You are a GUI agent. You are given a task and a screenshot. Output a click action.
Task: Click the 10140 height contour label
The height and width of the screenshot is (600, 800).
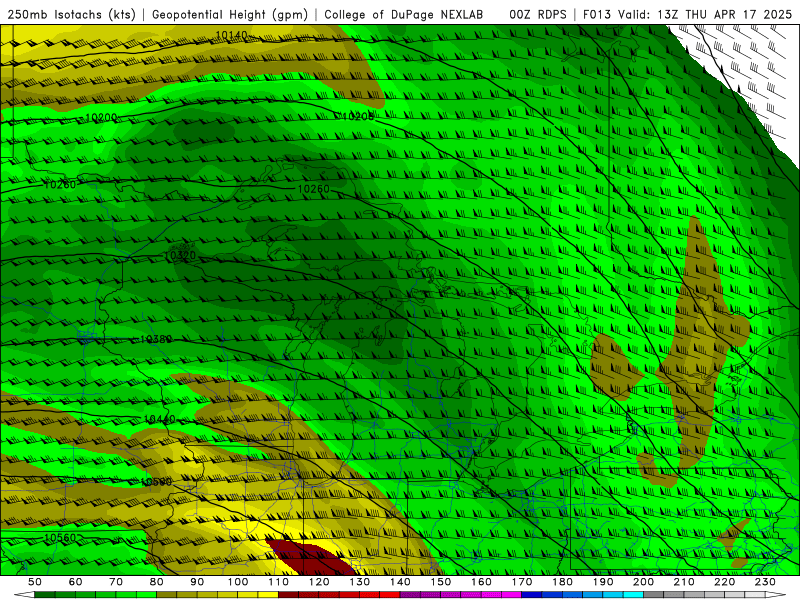tap(231, 35)
